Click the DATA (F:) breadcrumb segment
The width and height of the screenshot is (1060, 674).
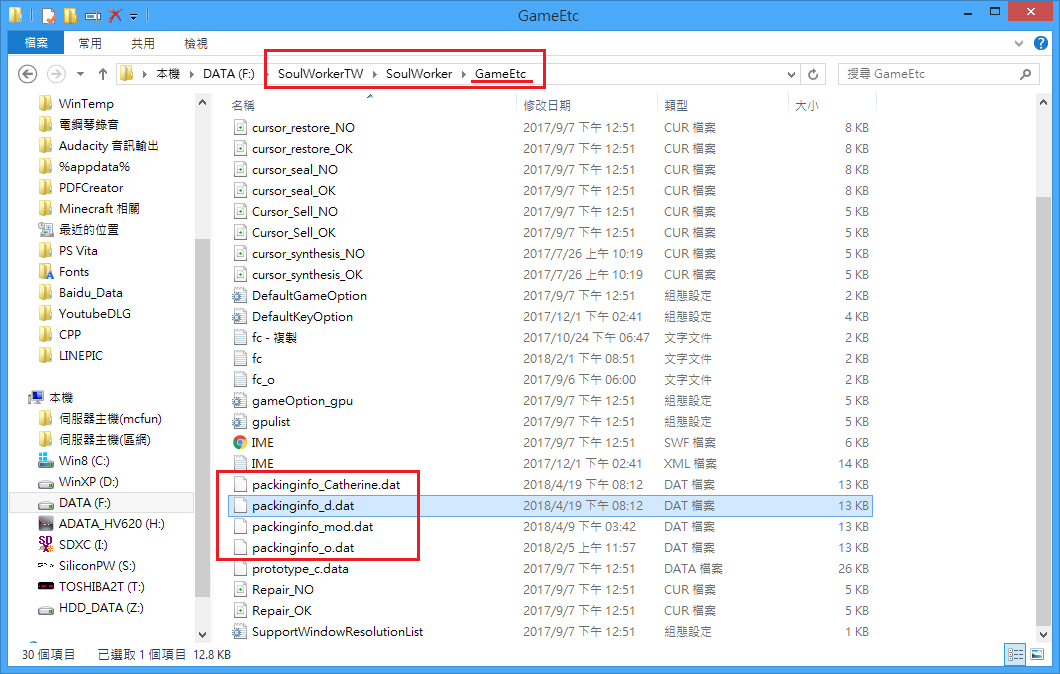[x=228, y=74]
